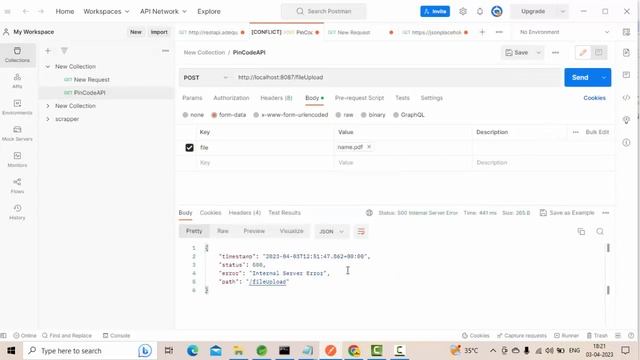This screenshot has height=360, width=640.
Task: Select the form-data body type
Action: pyautogui.click(x=229, y=115)
